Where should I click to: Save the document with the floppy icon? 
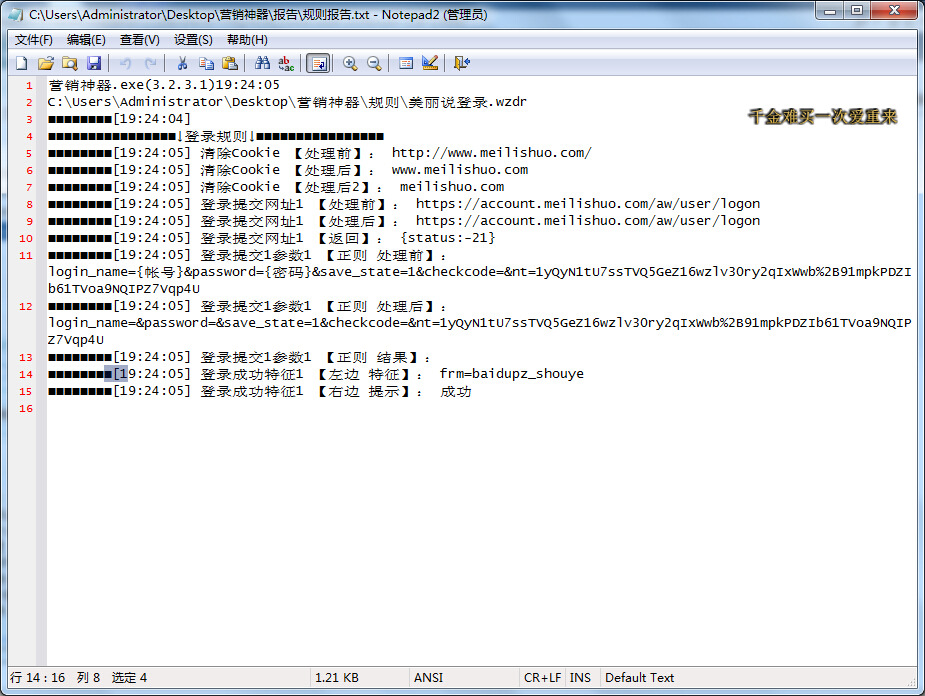coord(94,63)
